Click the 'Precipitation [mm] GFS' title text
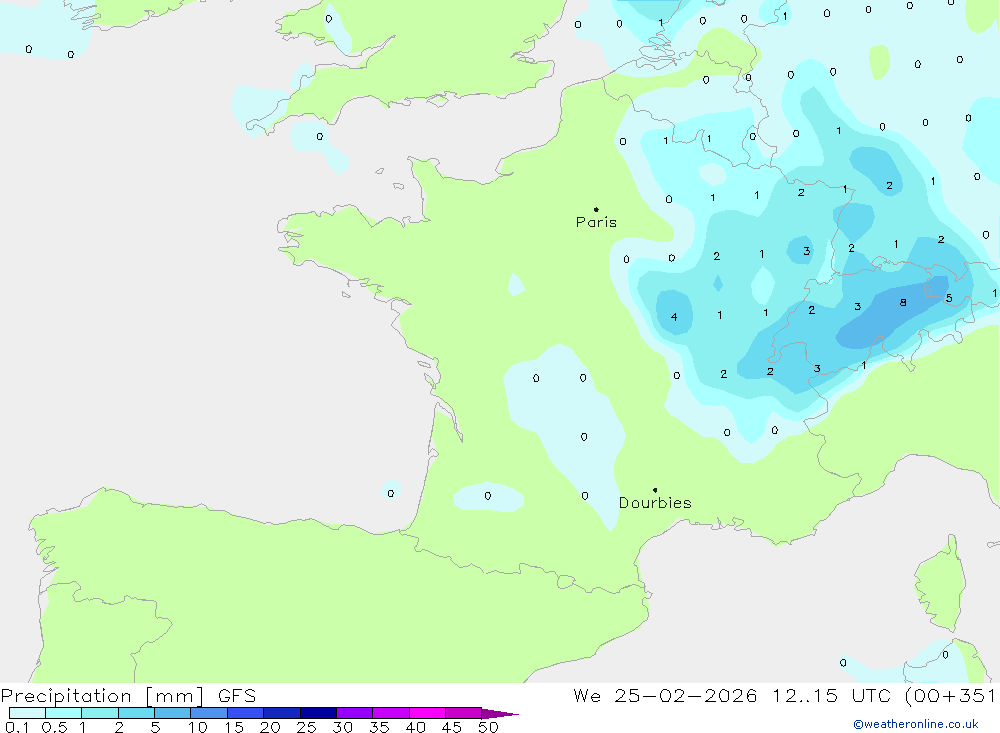Screen dimensions: 1000x733 pyautogui.click(x=128, y=695)
